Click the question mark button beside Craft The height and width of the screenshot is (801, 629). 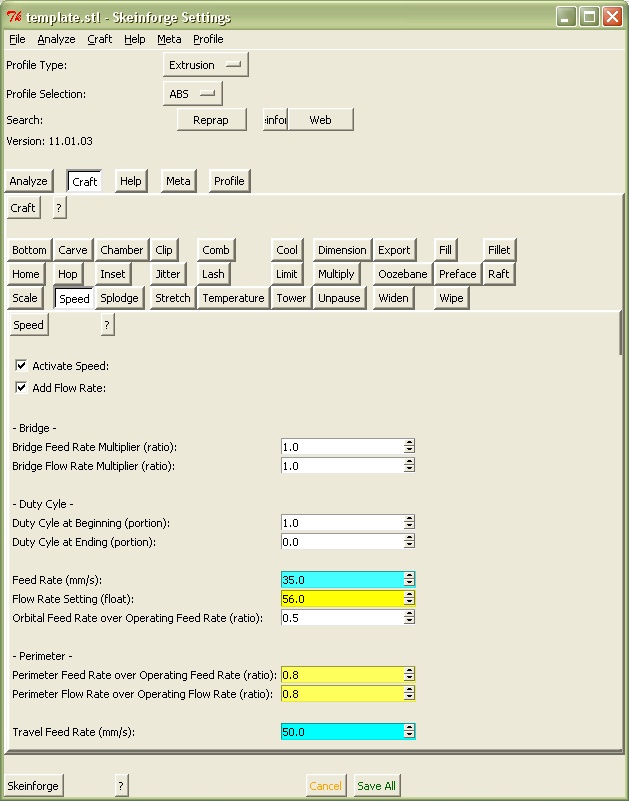59,208
